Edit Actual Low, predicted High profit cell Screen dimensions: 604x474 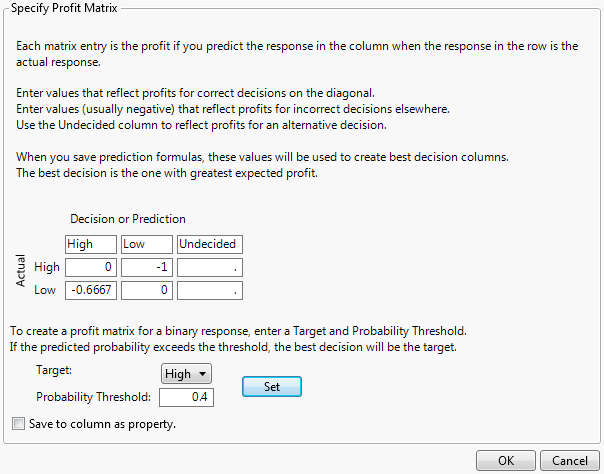pos(90,290)
